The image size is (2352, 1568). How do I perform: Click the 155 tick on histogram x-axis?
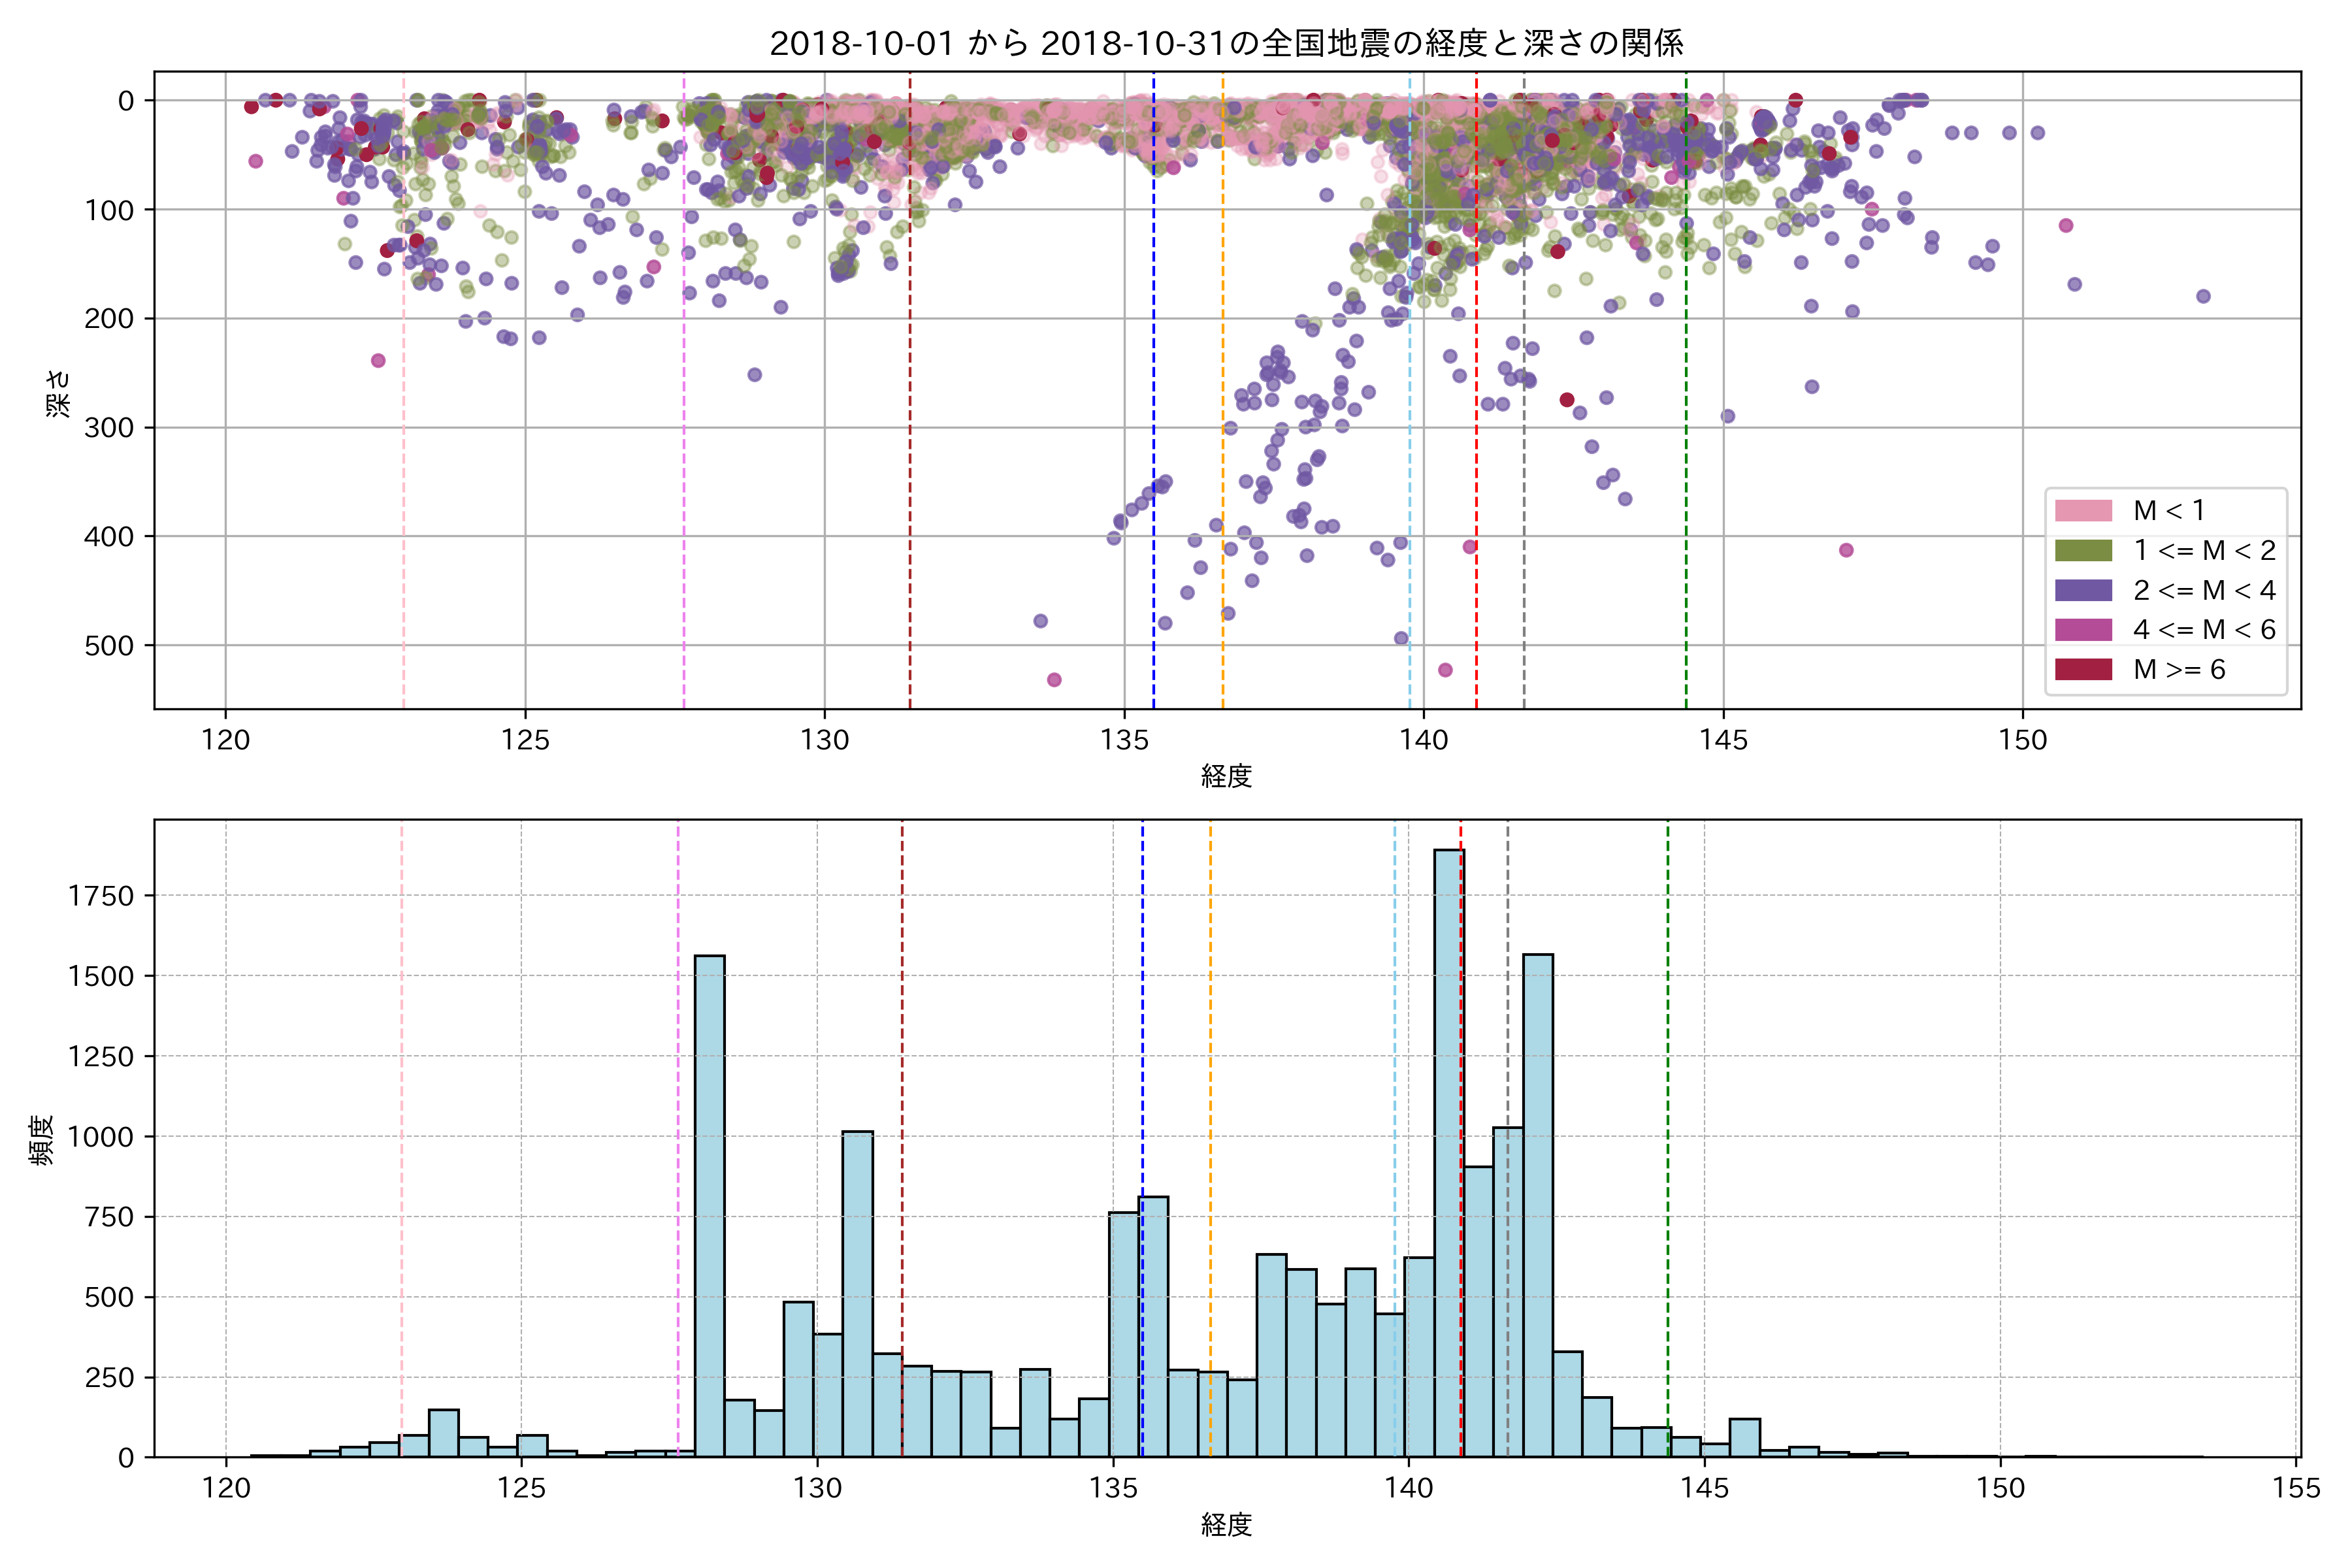pos(2296,1488)
